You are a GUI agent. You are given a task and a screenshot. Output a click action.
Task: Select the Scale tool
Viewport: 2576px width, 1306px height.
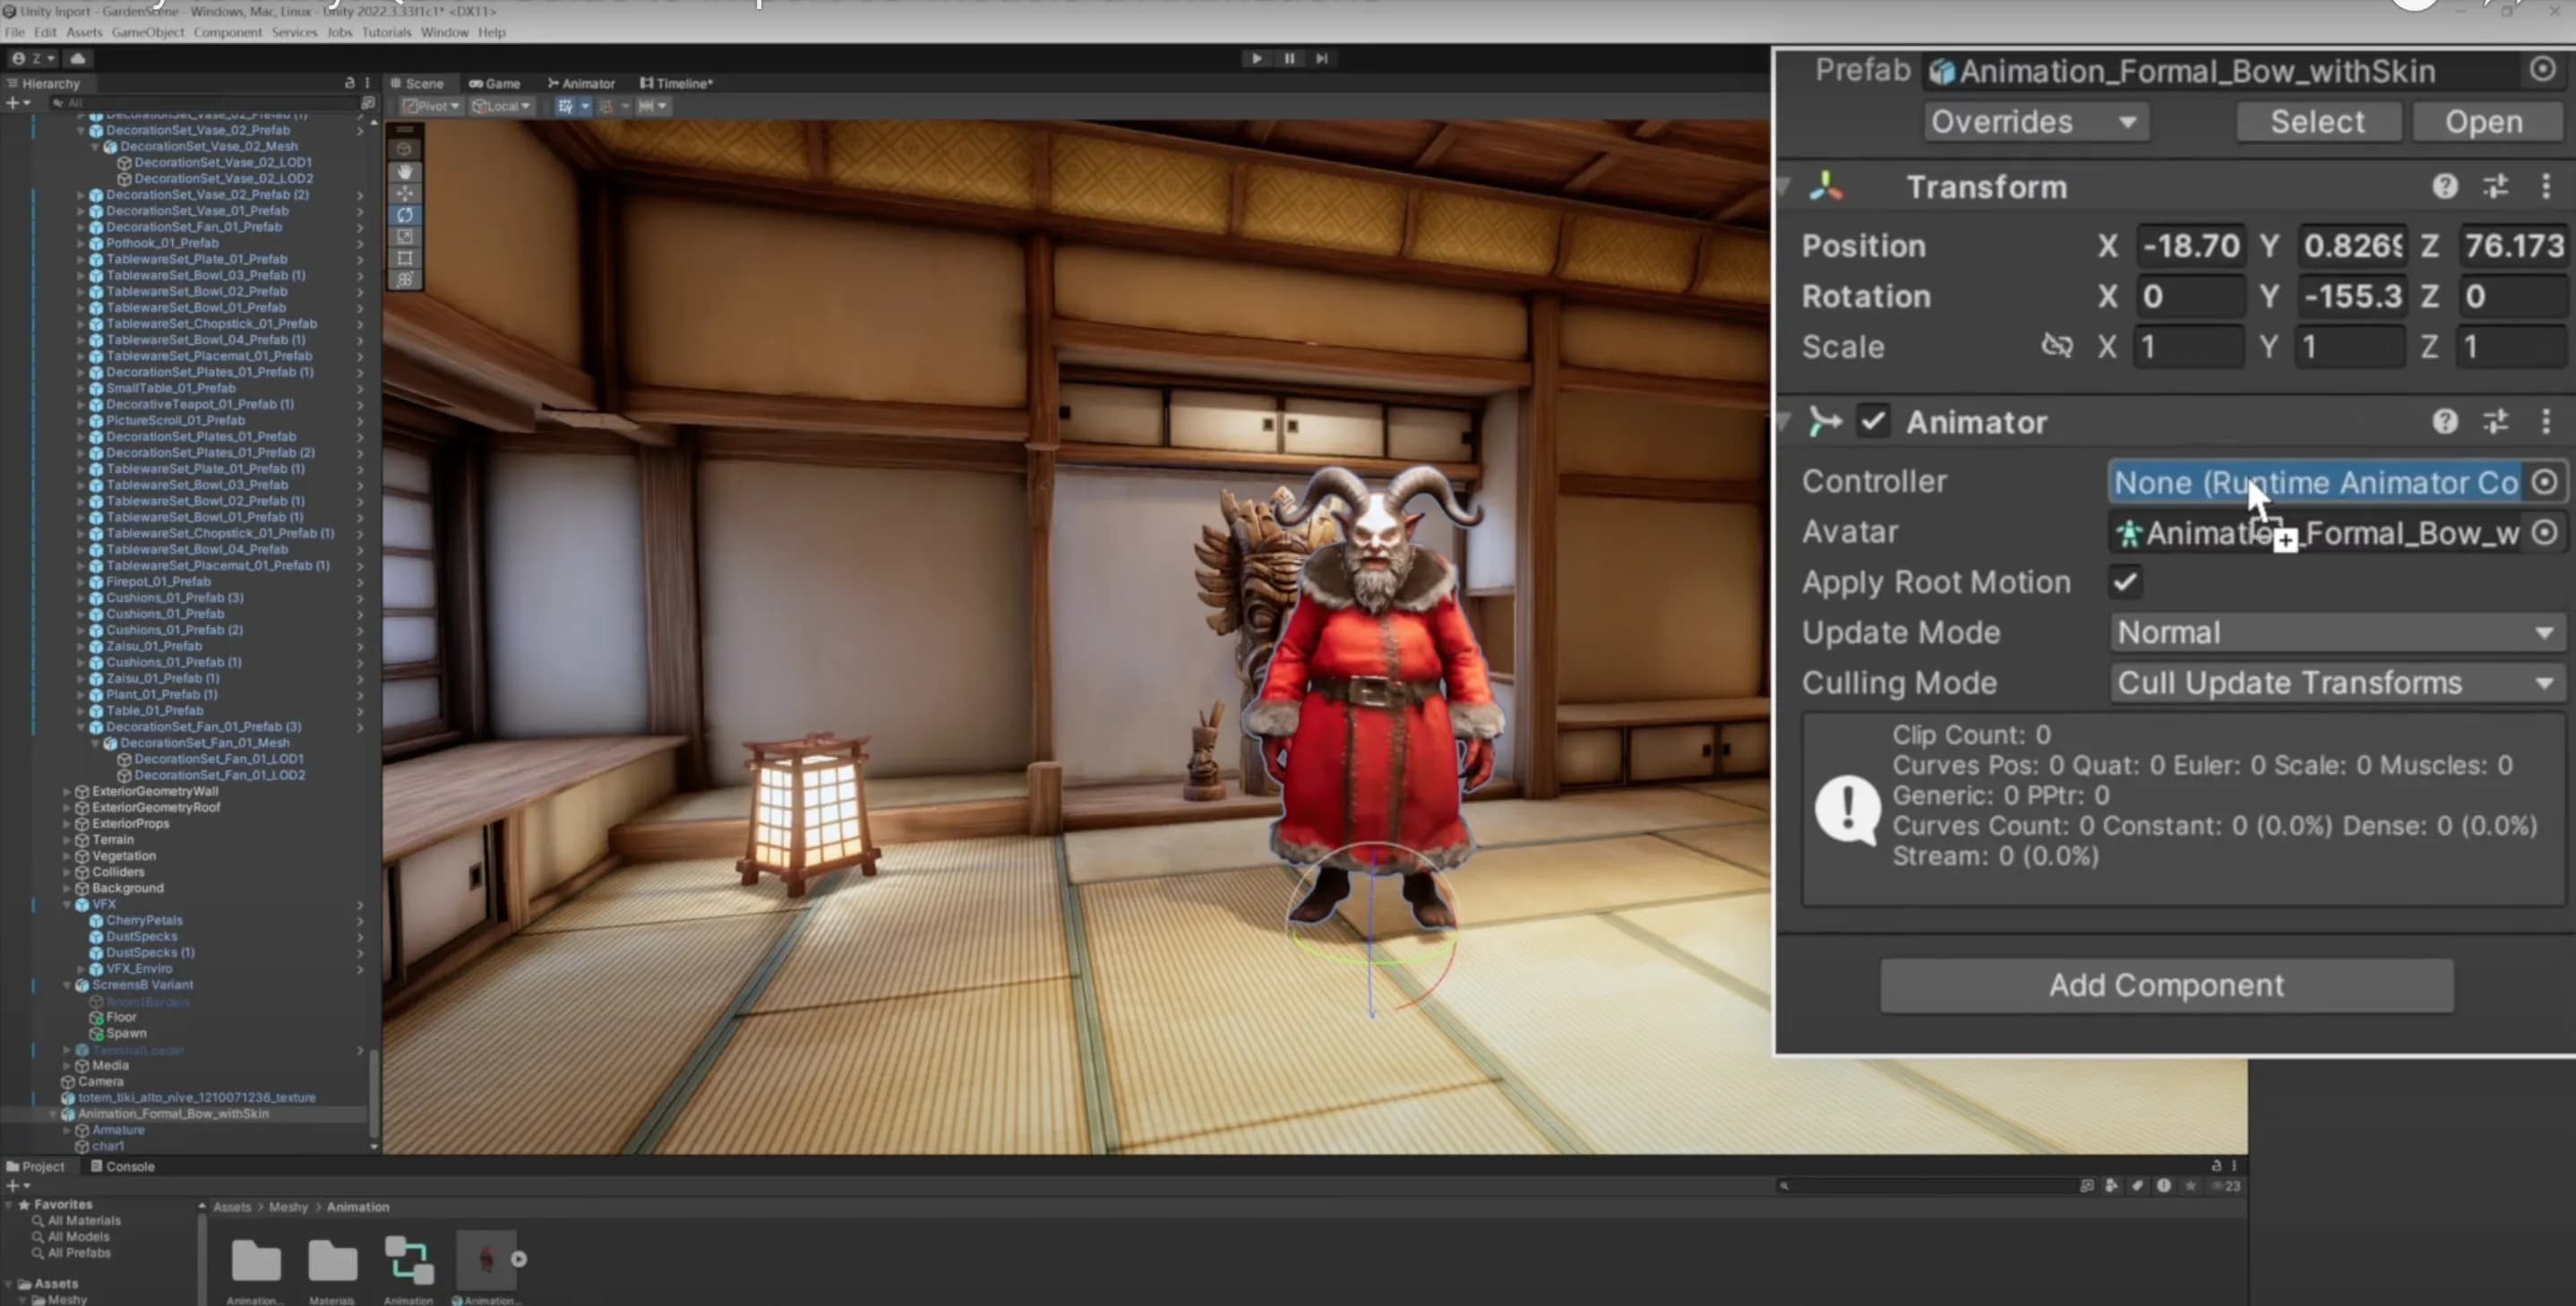(x=405, y=236)
